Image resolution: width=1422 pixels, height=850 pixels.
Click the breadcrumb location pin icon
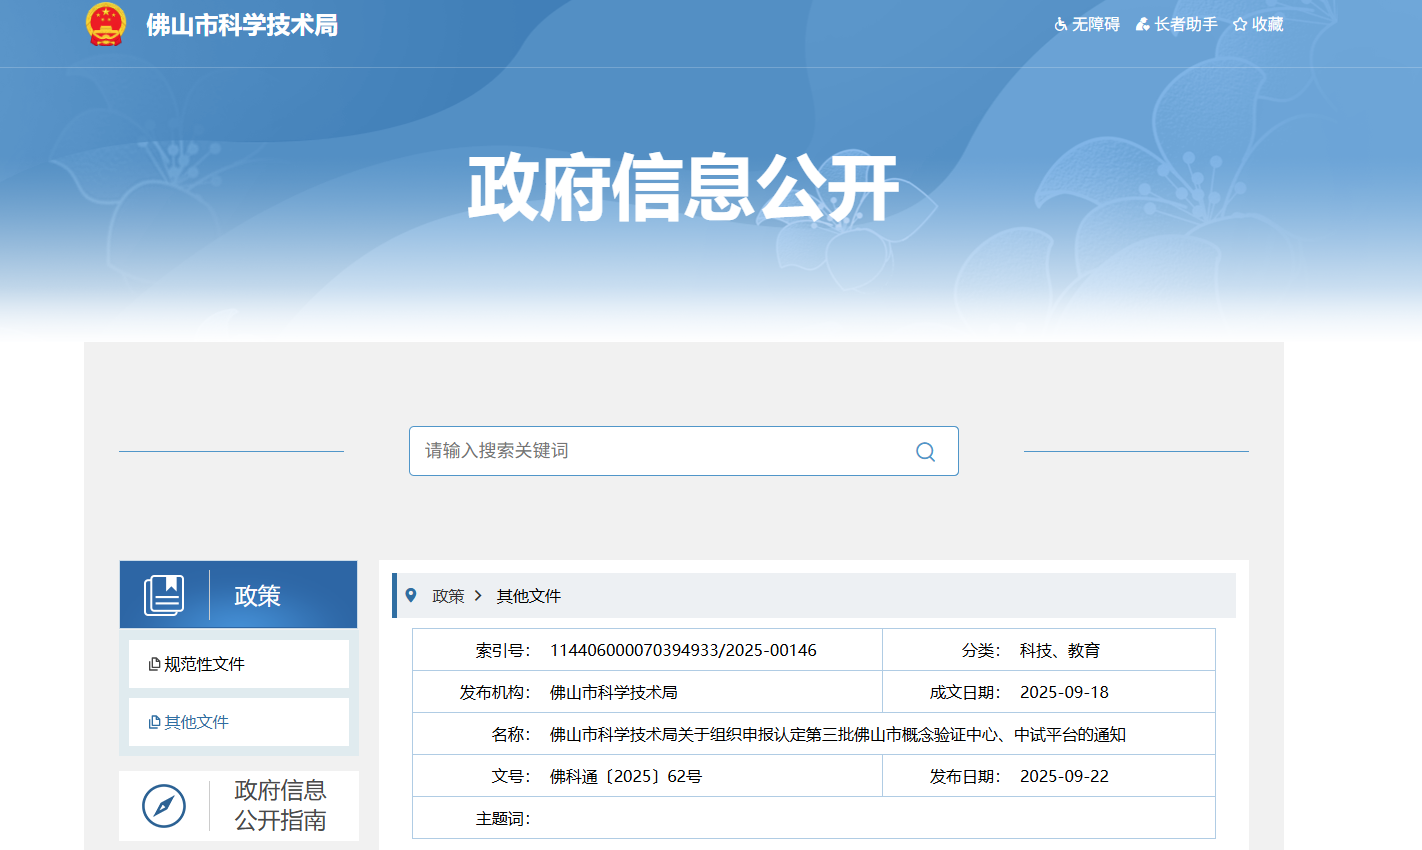click(411, 596)
